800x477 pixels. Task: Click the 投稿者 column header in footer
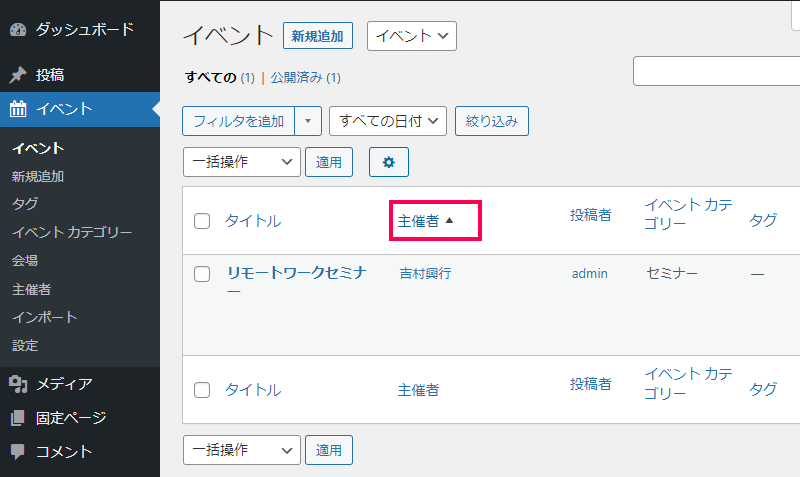(591, 384)
